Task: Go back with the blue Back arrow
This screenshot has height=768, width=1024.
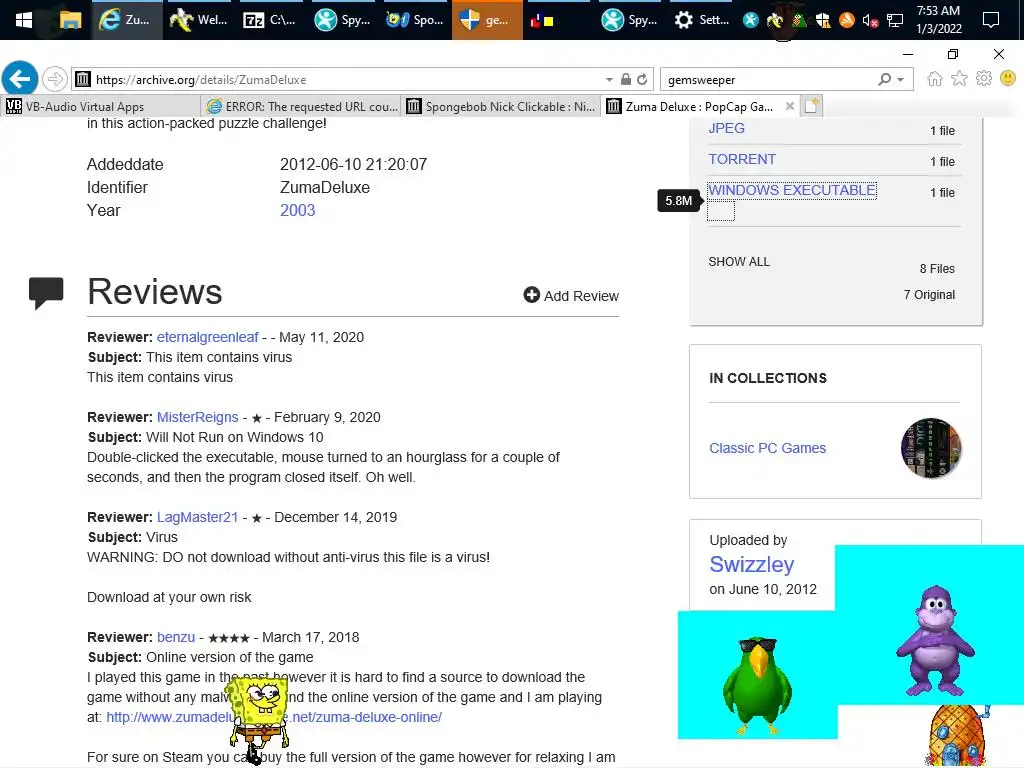Action: coord(20,79)
